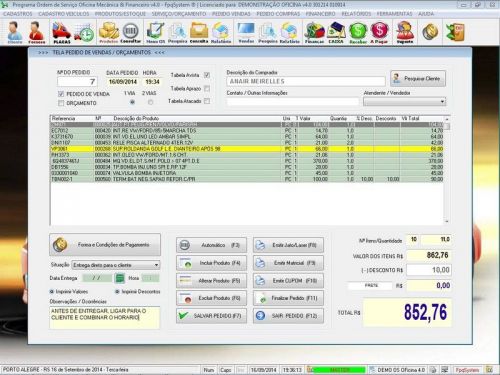500x375 pixels.
Task: Enable the Orçamento checkbox
Action: pos(61,103)
